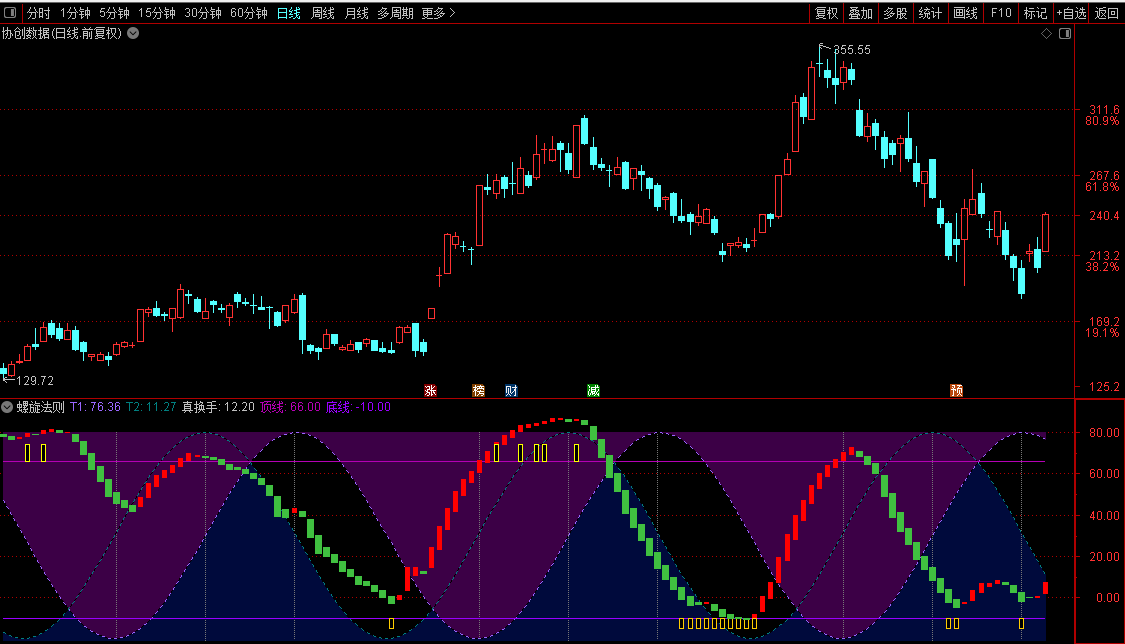Click the 标记 mark button

pos(1035,13)
